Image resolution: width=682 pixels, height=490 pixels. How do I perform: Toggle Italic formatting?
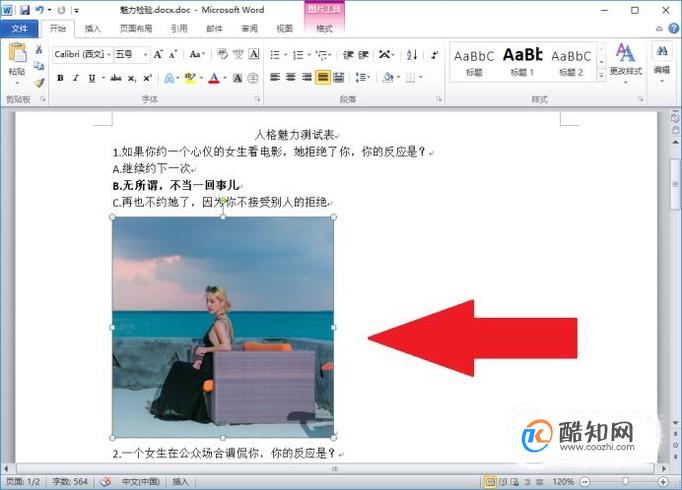tap(76, 78)
